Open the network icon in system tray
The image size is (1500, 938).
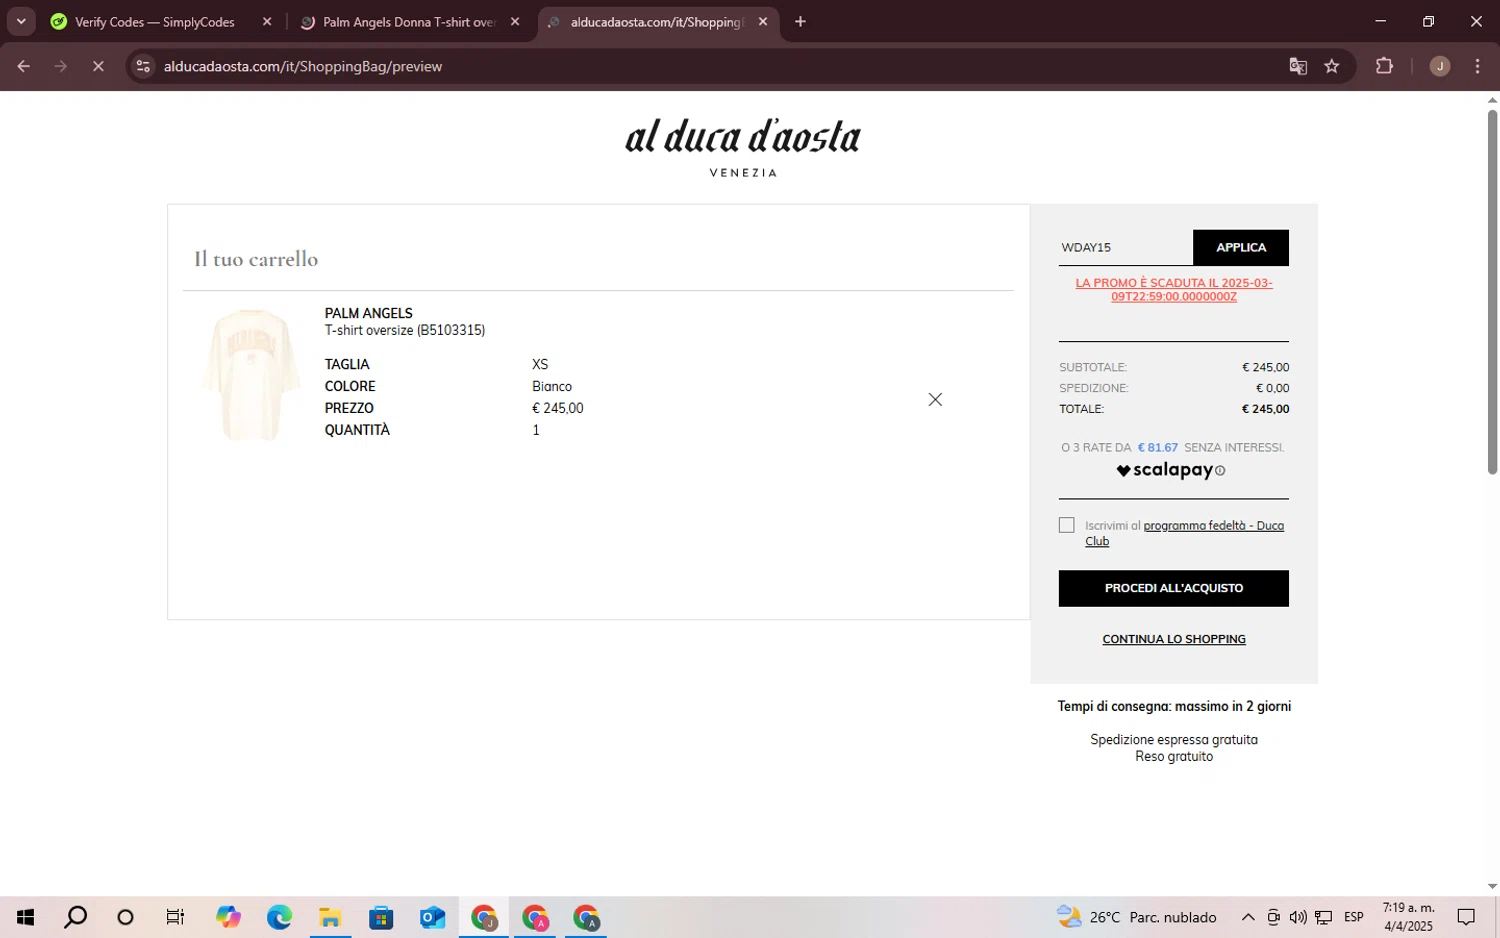click(1323, 917)
